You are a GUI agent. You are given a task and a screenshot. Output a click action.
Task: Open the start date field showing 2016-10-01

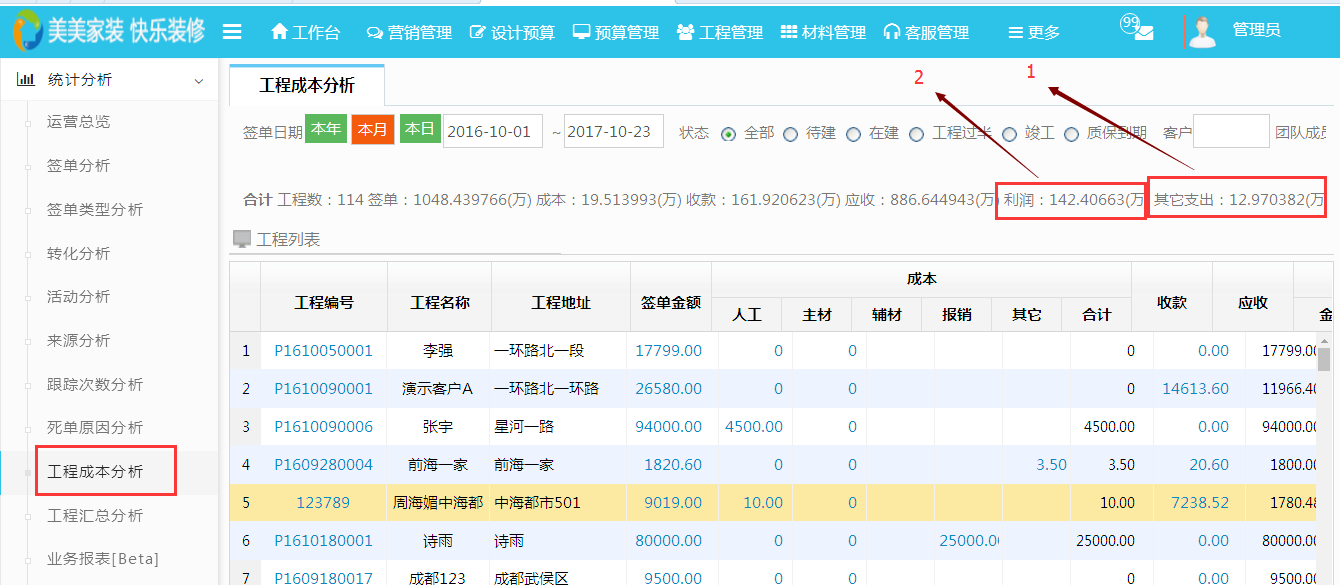[492, 130]
